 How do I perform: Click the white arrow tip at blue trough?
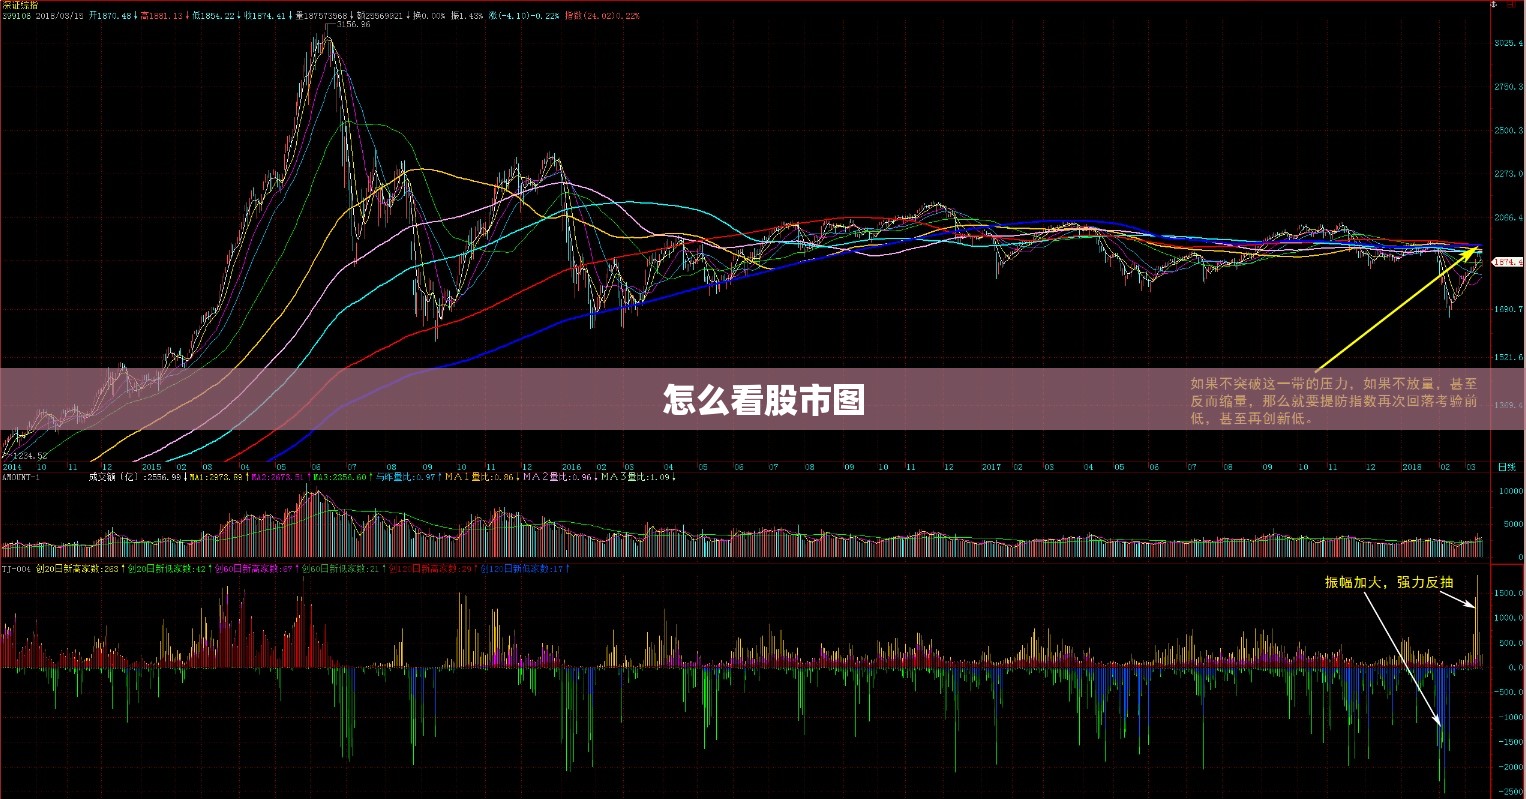coord(1440,722)
